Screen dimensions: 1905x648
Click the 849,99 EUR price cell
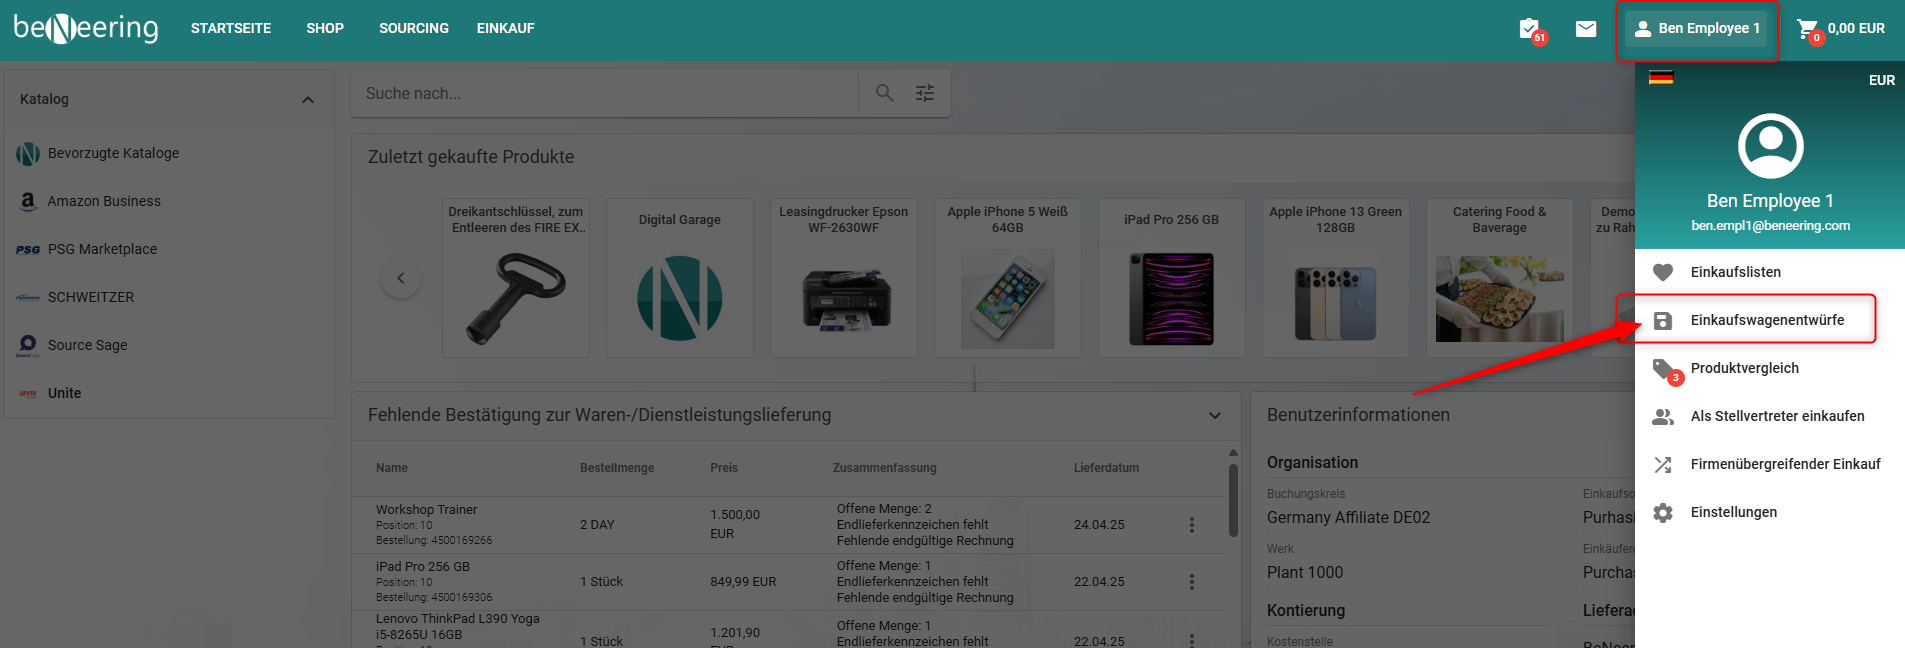coord(743,582)
